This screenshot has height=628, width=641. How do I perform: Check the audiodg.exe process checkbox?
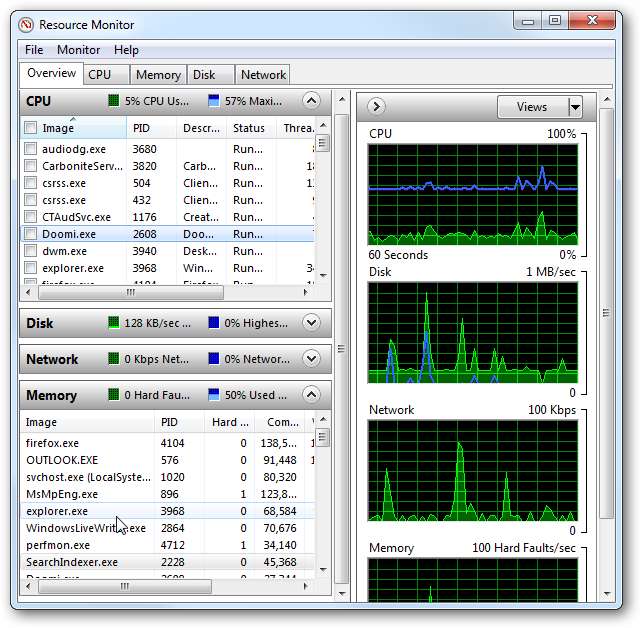point(31,148)
